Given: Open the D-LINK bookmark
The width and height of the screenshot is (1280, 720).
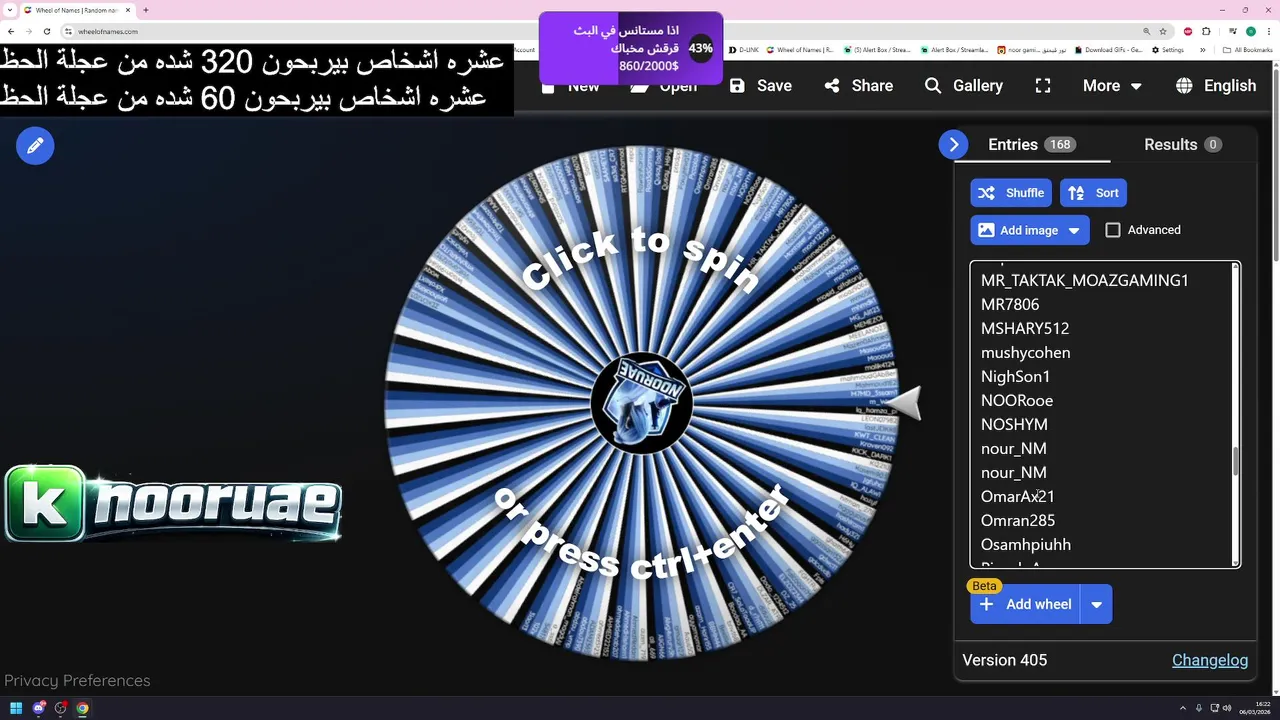Looking at the screenshot, I should [744, 50].
